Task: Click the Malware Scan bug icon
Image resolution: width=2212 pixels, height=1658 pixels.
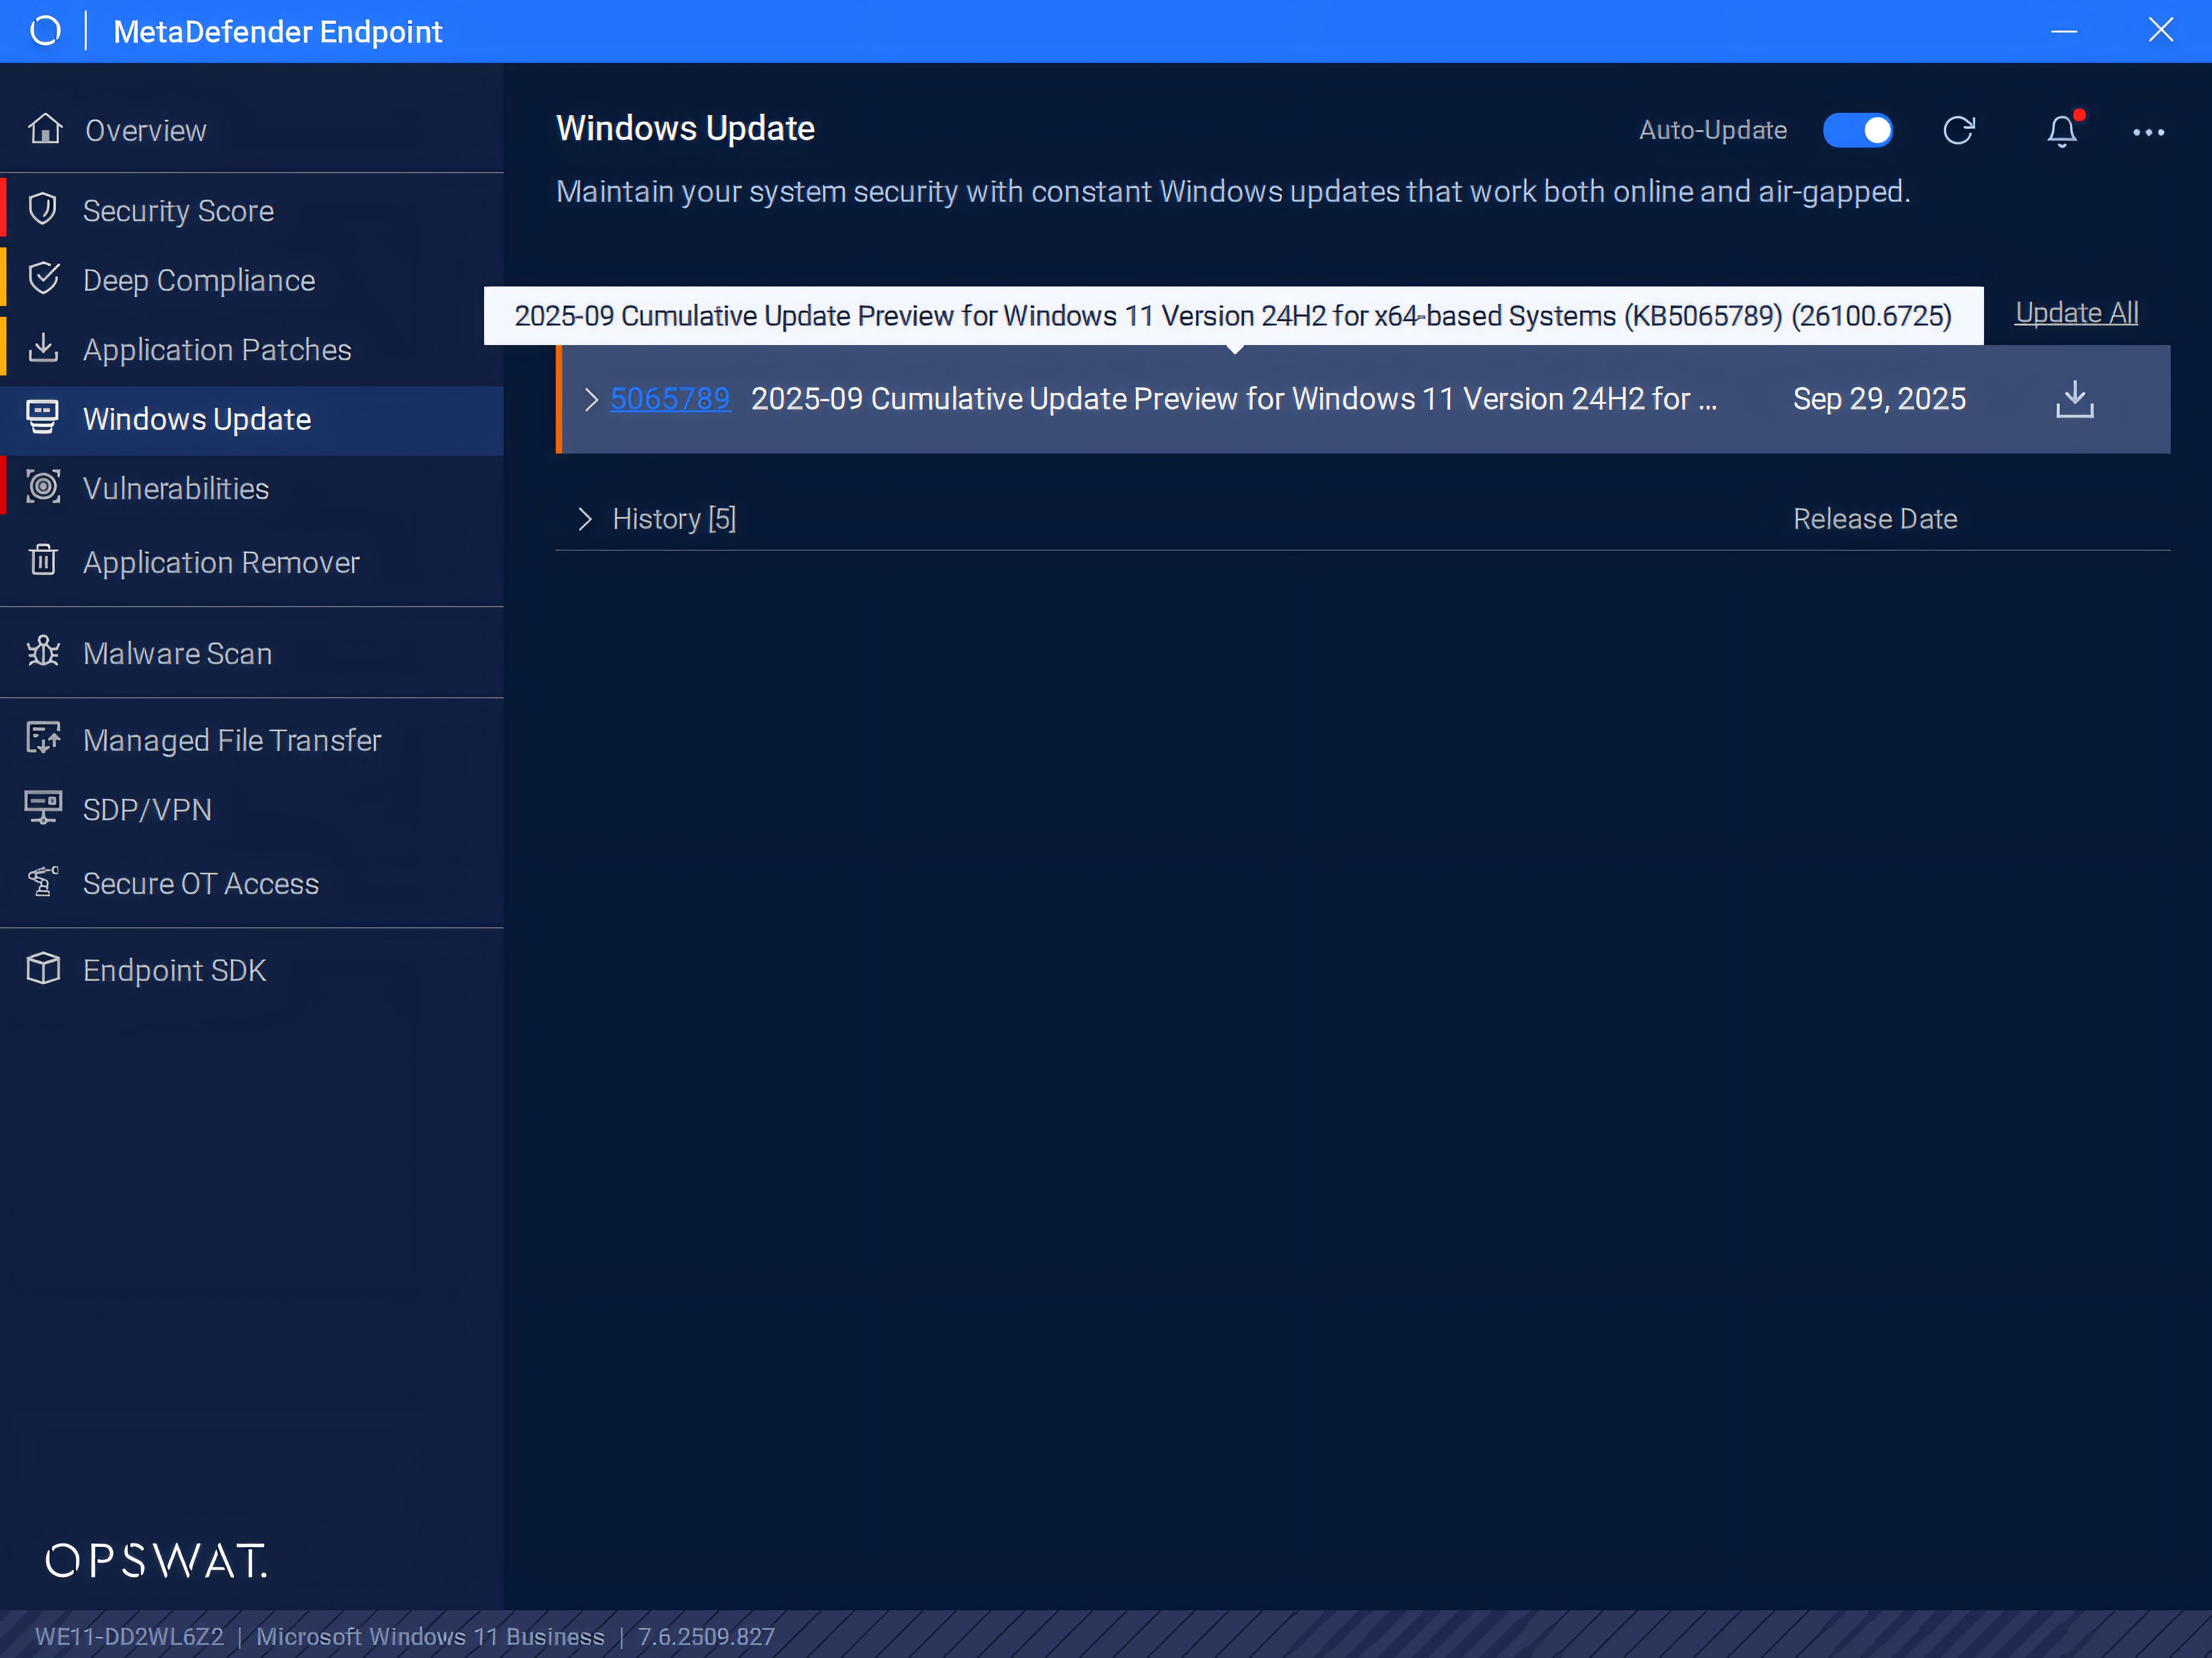Action: click(x=43, y=652)
